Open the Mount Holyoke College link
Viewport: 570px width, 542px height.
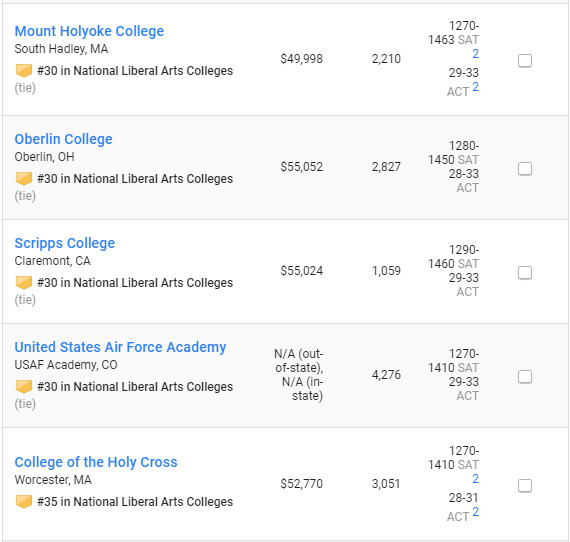(x=89, y=31)
